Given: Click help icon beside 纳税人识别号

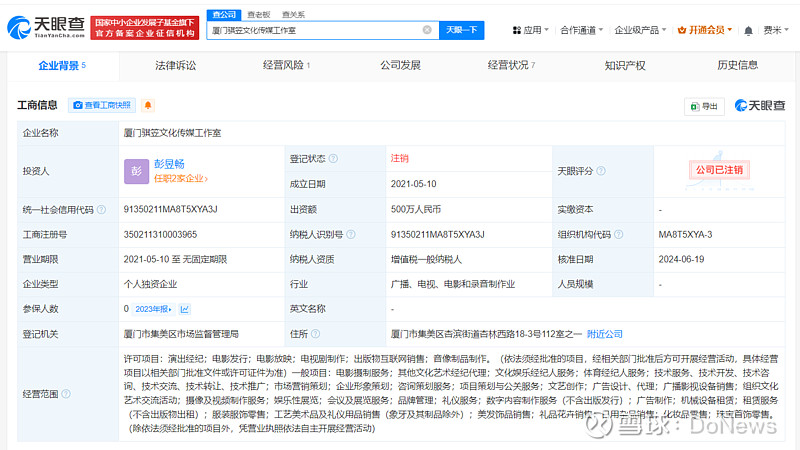Looking at the screenshot, I should click(351, 235).
